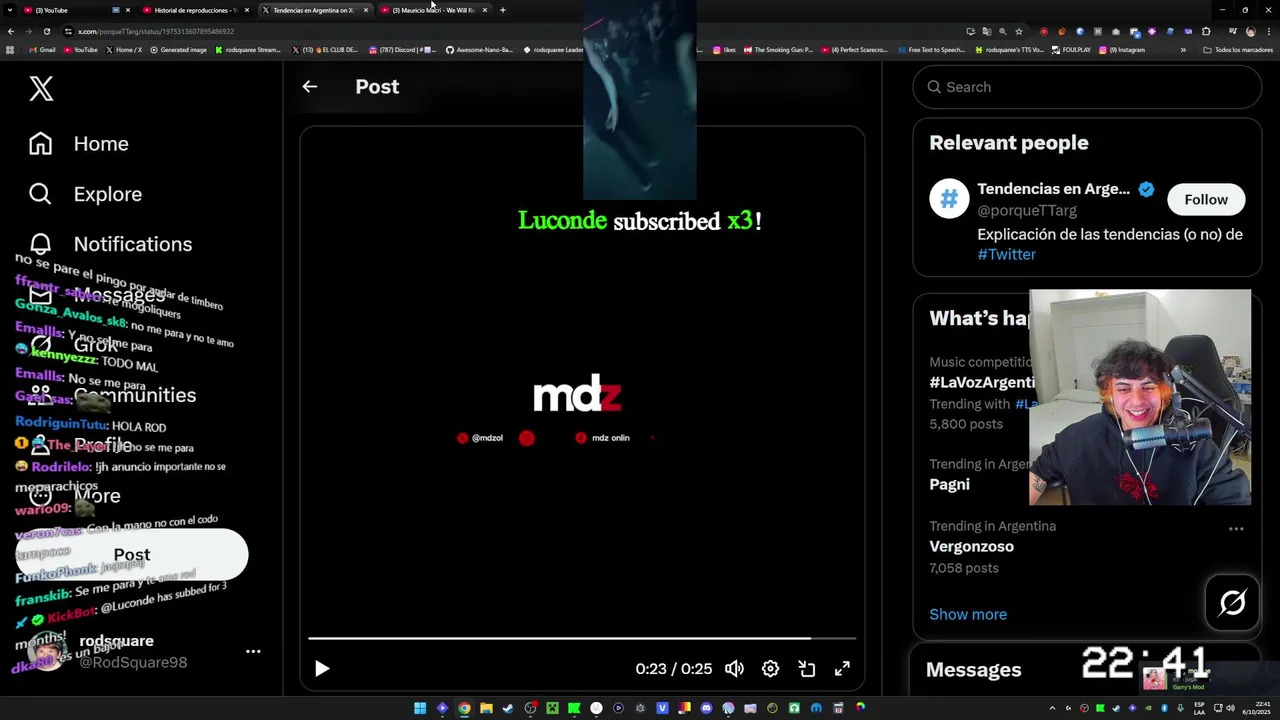
Task: Click the Notifications bell icon
Action: pos(40,244)
